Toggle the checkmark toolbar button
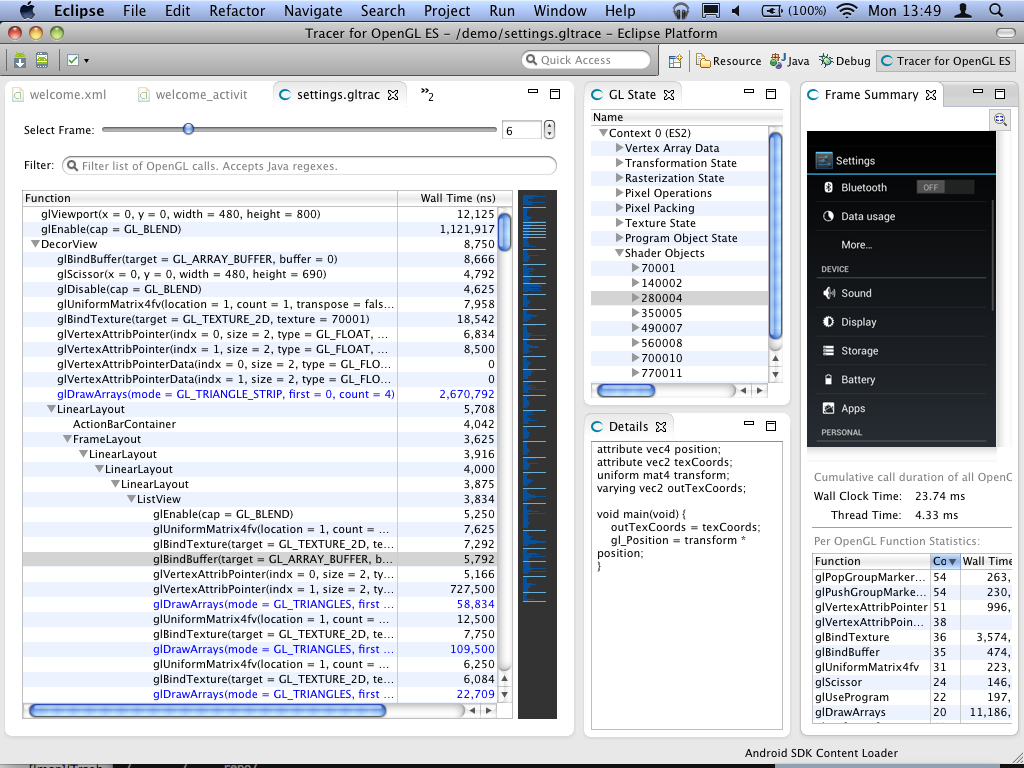 point(72,60)
